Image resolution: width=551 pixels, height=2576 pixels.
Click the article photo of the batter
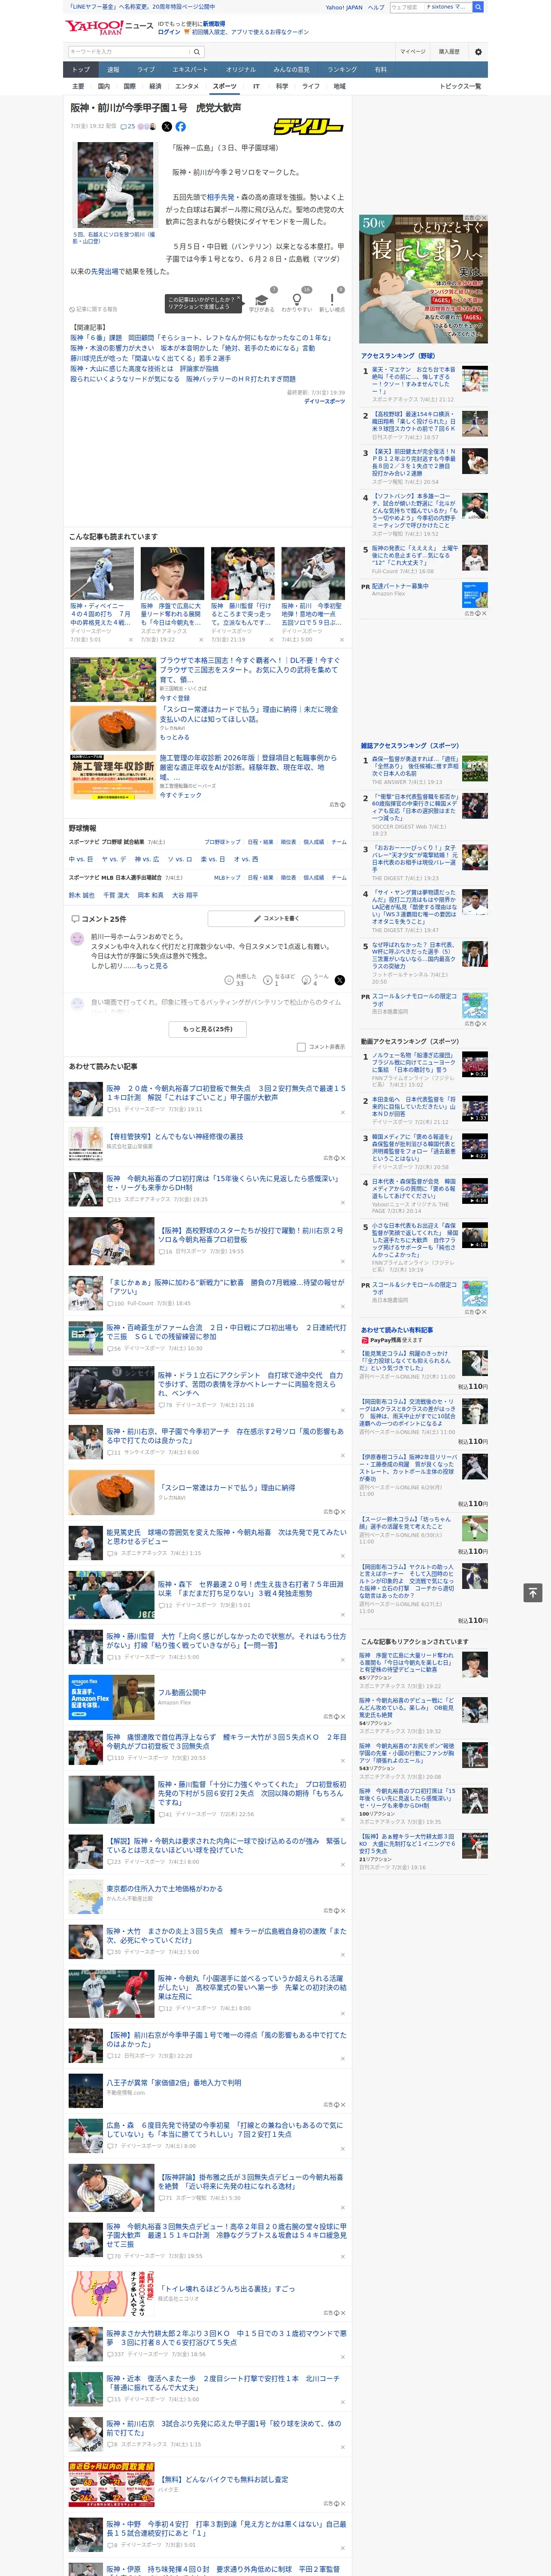[116, 185]
